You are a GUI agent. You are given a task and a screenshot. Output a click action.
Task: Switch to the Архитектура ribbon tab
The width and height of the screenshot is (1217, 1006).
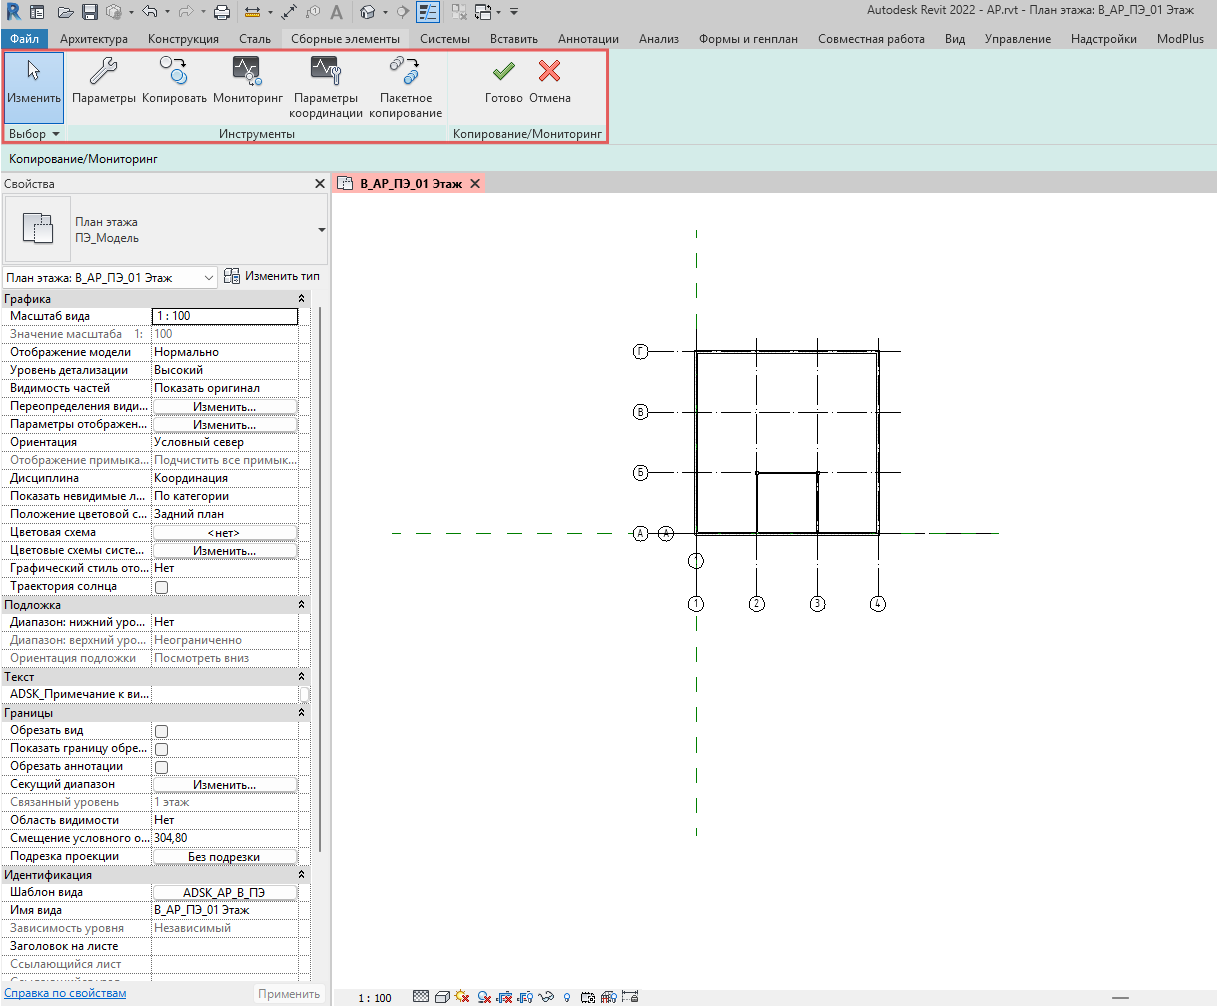pyautogui.click(x=94, y=39)
